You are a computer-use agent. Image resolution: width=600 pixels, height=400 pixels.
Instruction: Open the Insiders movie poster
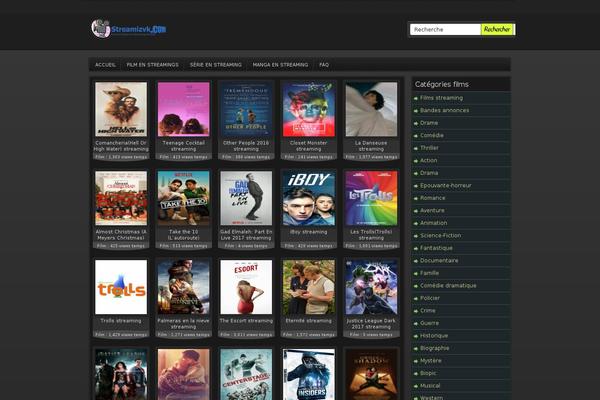tap(309, 374)
